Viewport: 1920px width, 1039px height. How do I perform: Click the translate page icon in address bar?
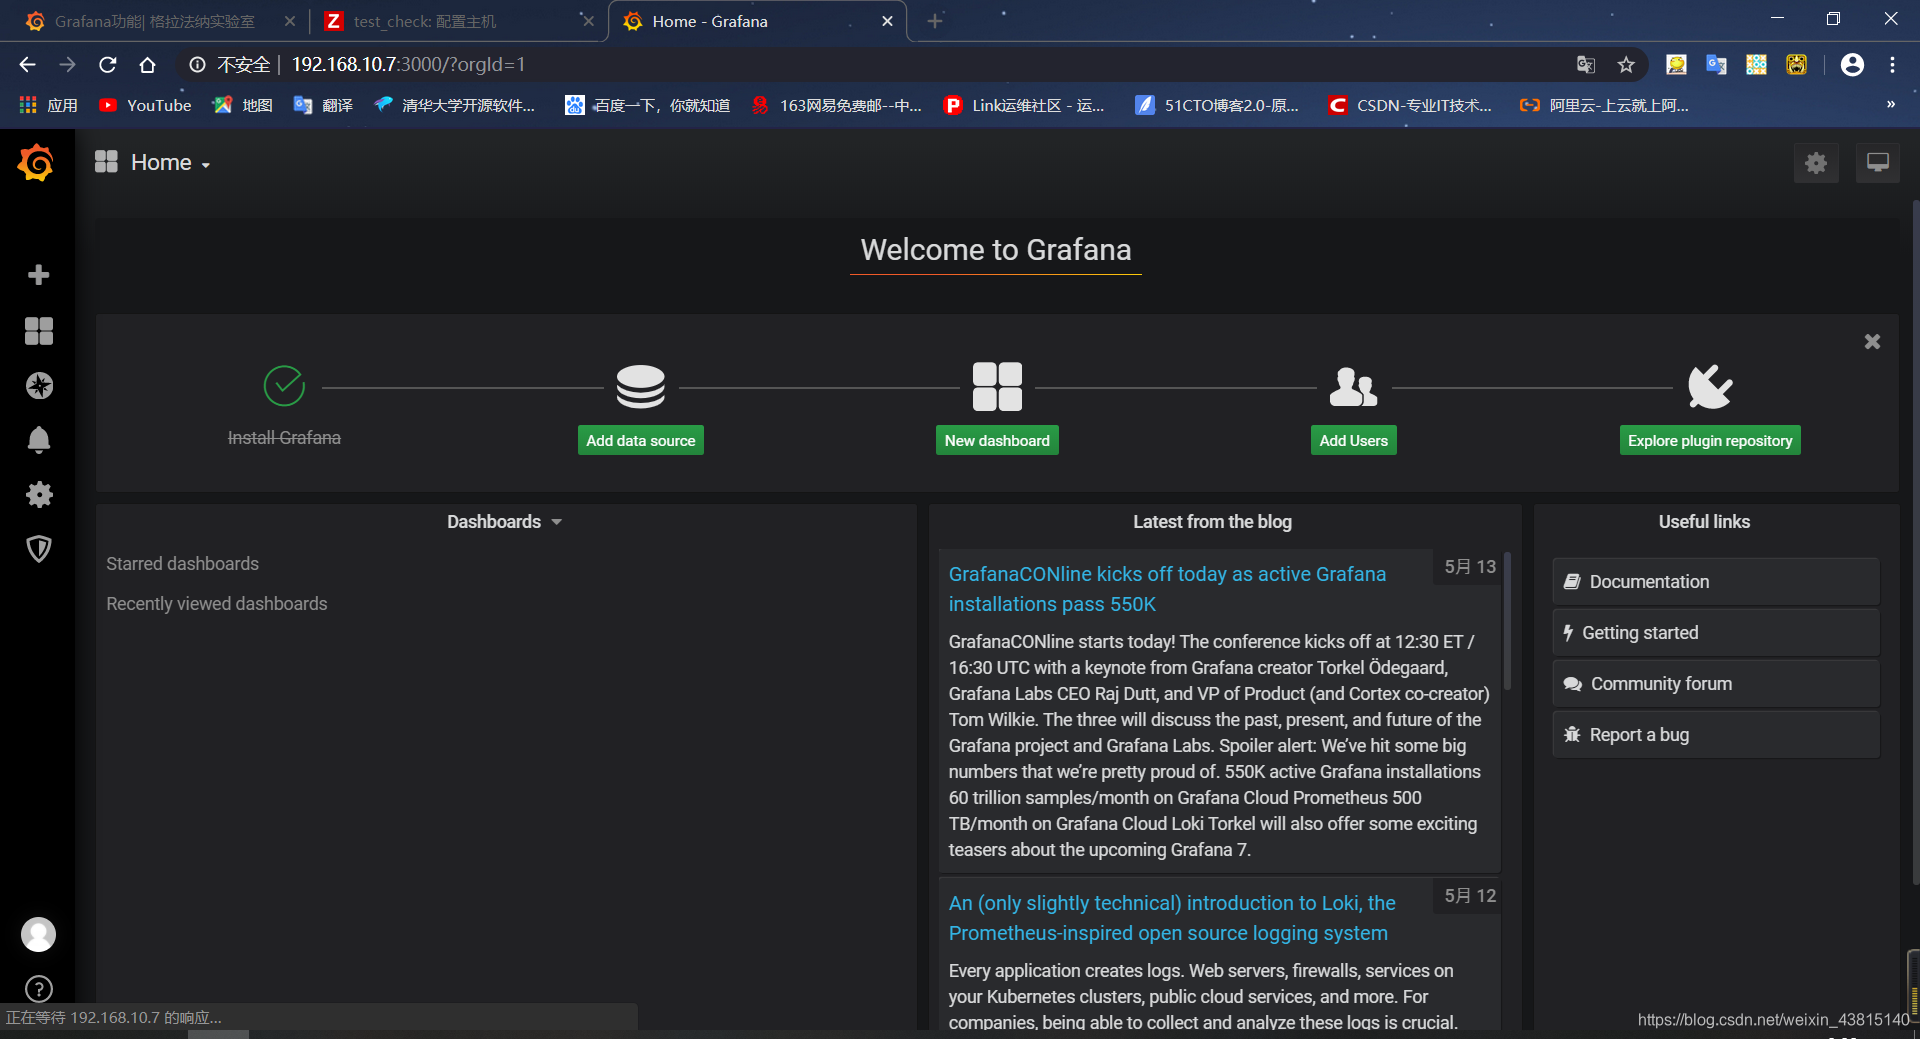pyautogui.click(x=1586, y=65)
